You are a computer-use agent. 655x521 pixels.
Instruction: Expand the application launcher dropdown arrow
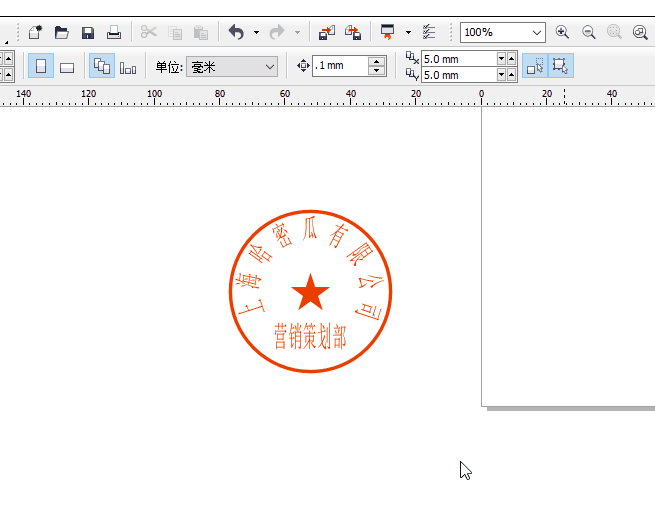pos(408,32)
